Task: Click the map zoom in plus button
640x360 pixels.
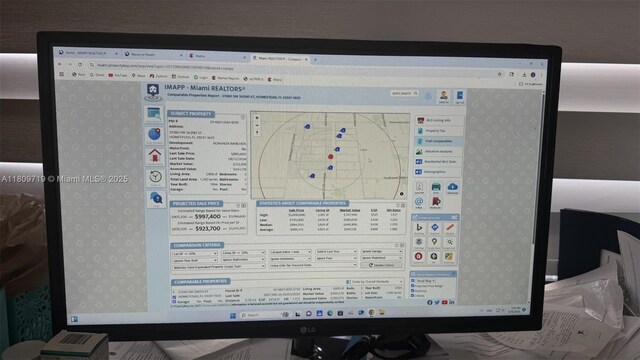Action: [x=257, y=118]
